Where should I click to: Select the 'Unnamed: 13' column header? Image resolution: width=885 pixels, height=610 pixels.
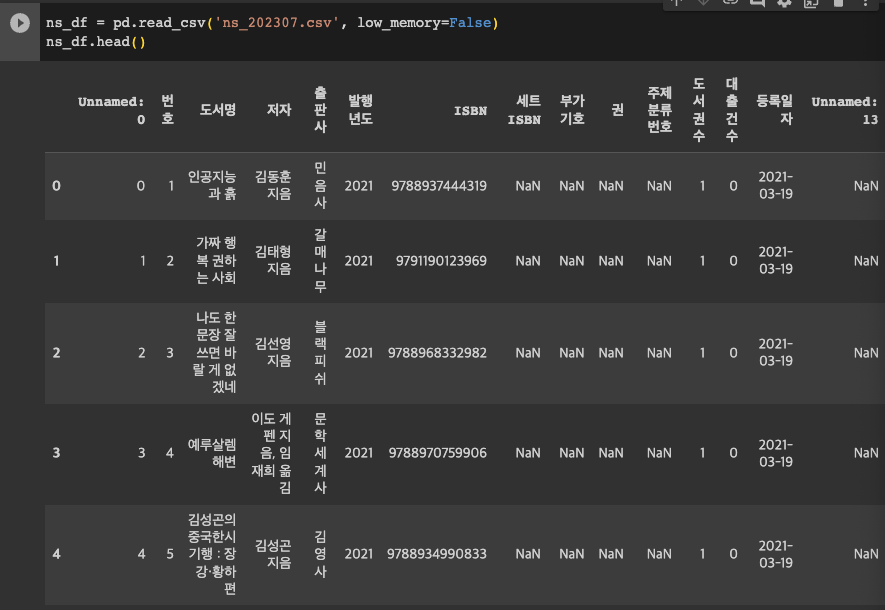844,110
